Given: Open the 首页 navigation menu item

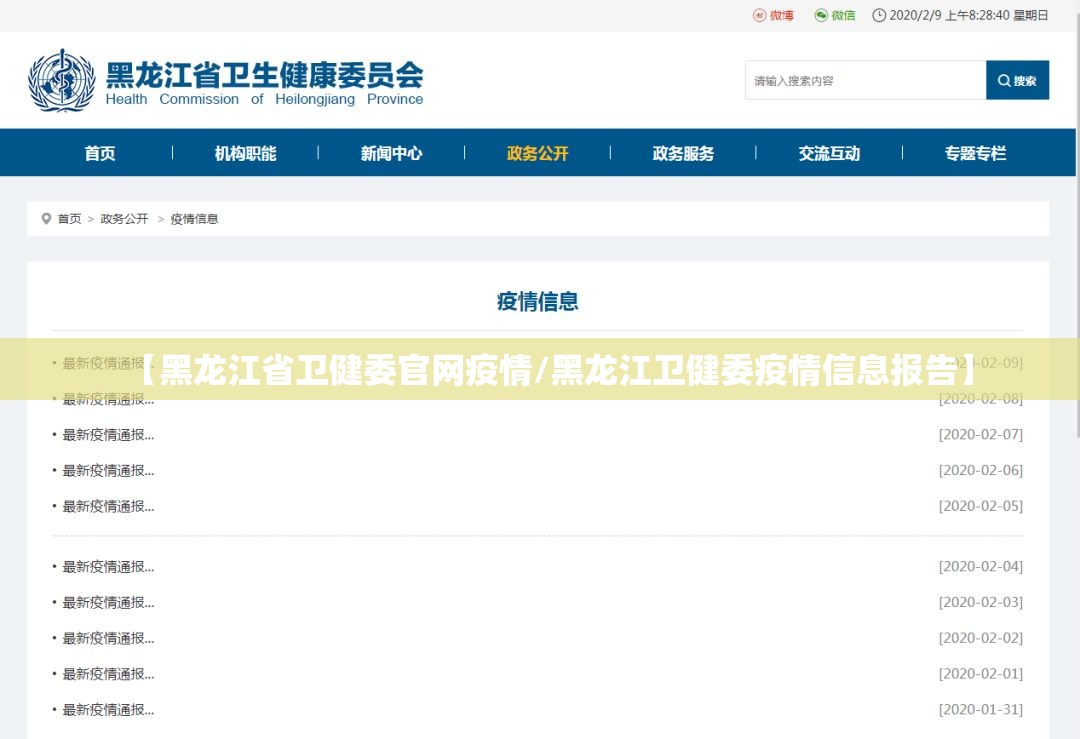Looking at the screenshot, I should pyautogui.click(x=100, y=153).
